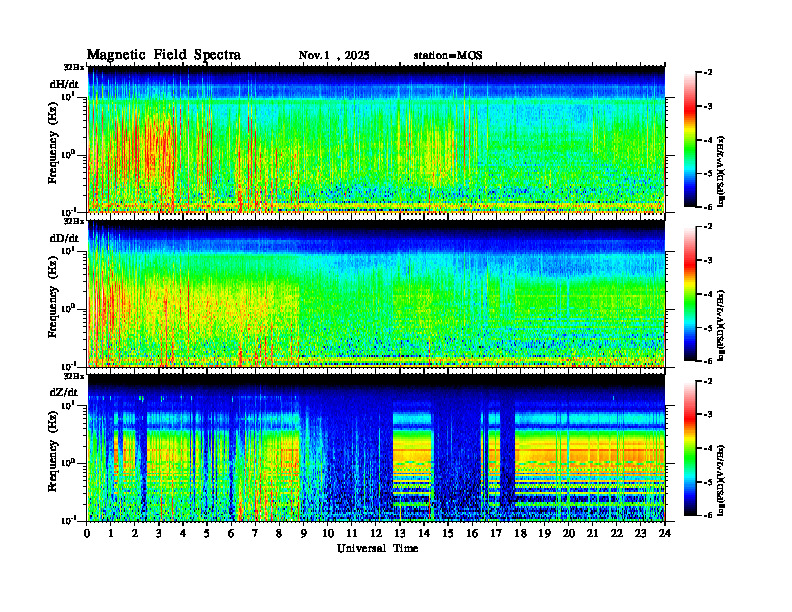Select the date text "Nov.1 , 2025"

tap(334, 56)
